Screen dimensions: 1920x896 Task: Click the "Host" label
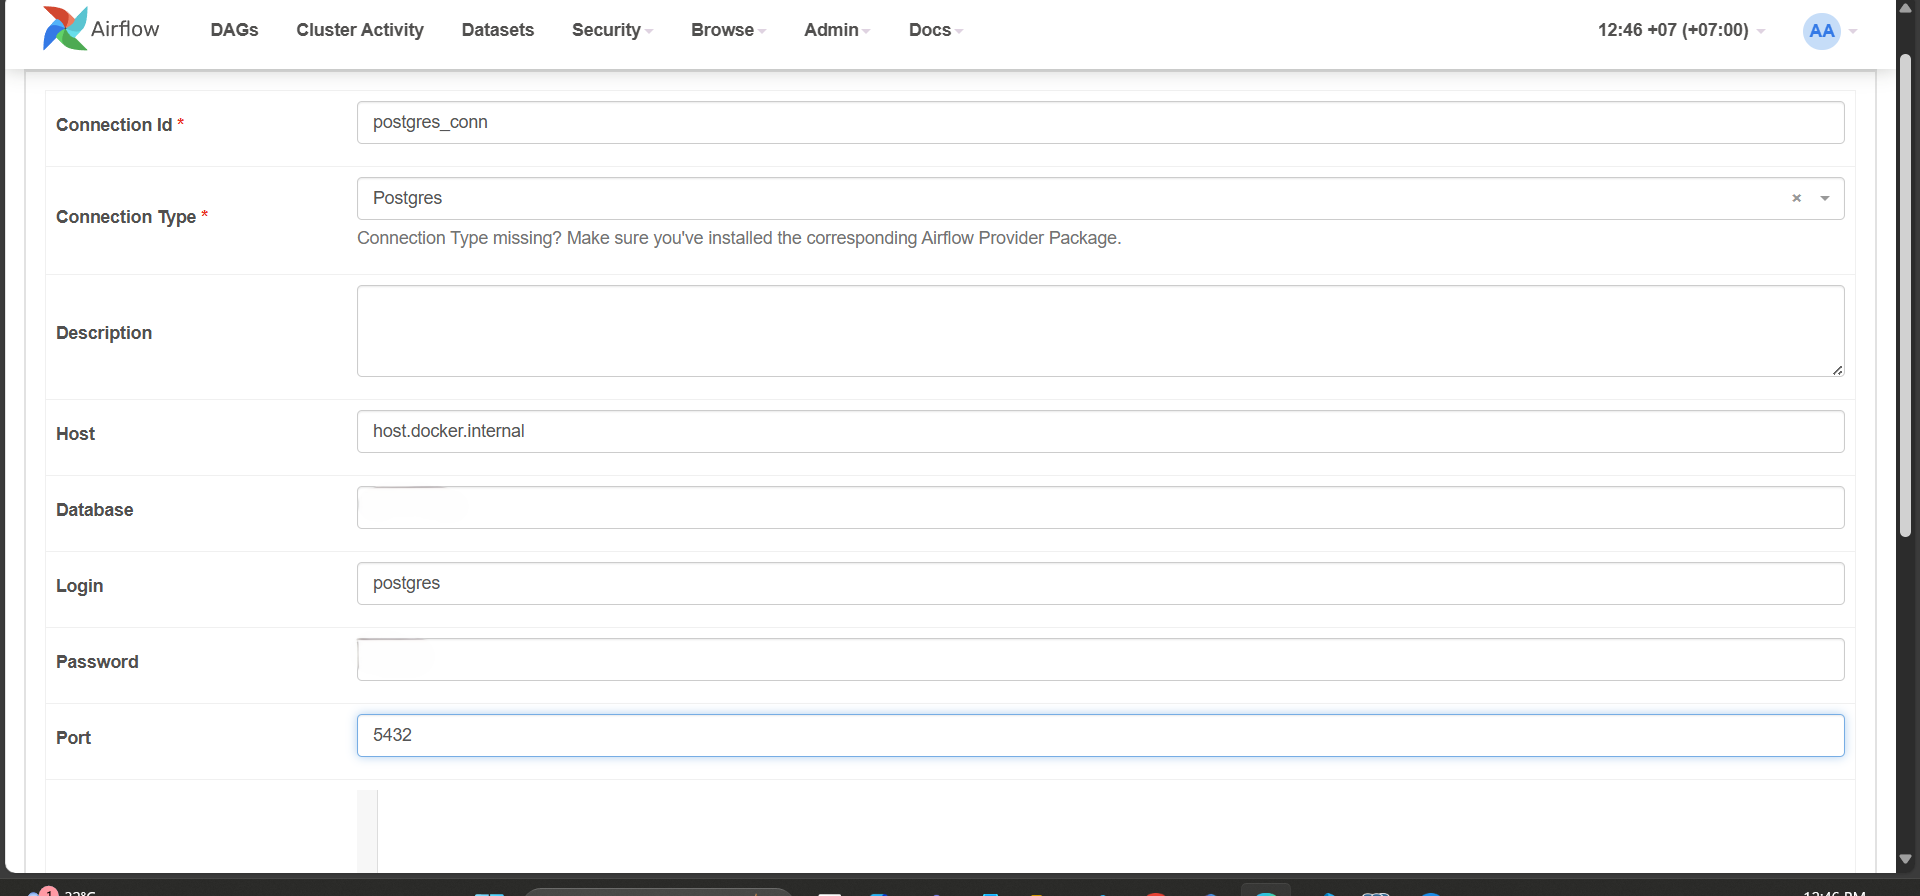(75, 434)
